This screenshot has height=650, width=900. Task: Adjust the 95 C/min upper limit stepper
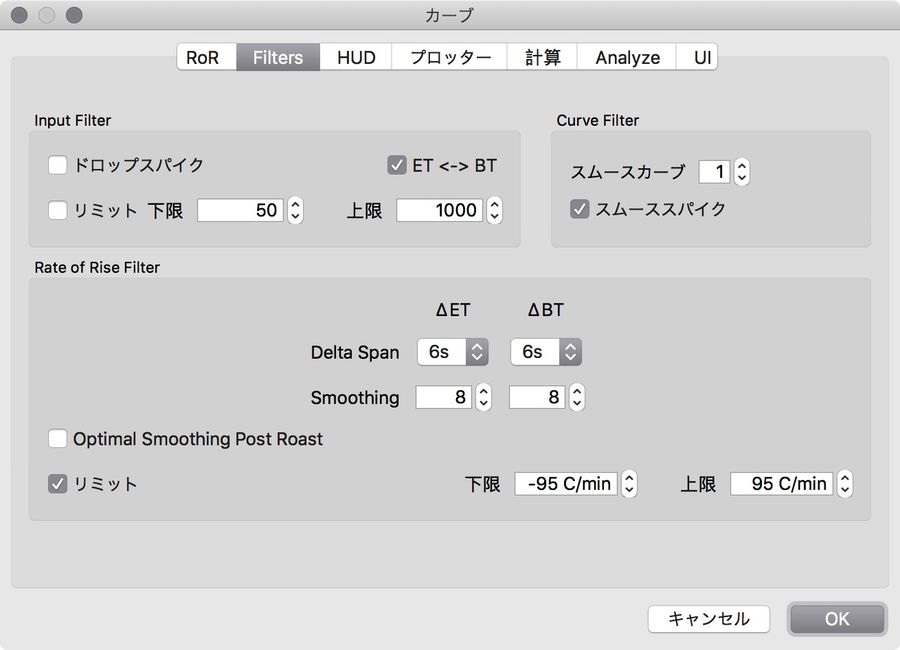click(845, 483)
